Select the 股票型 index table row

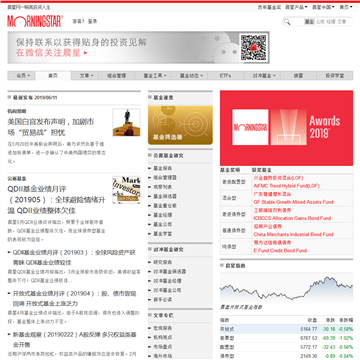(286, 338)
